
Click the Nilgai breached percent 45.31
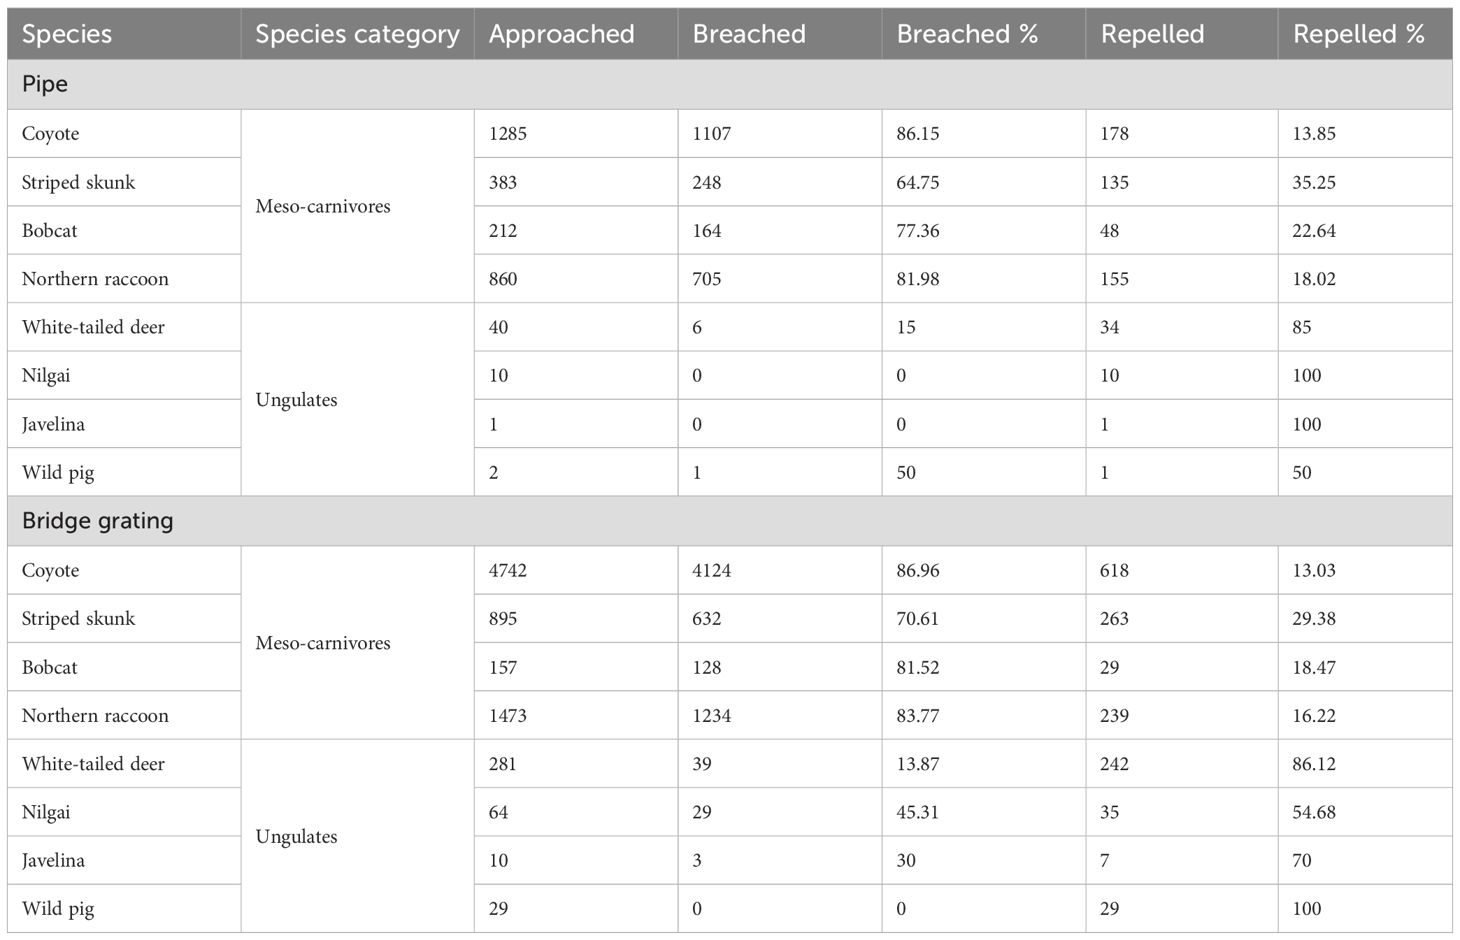coord(918,812)
